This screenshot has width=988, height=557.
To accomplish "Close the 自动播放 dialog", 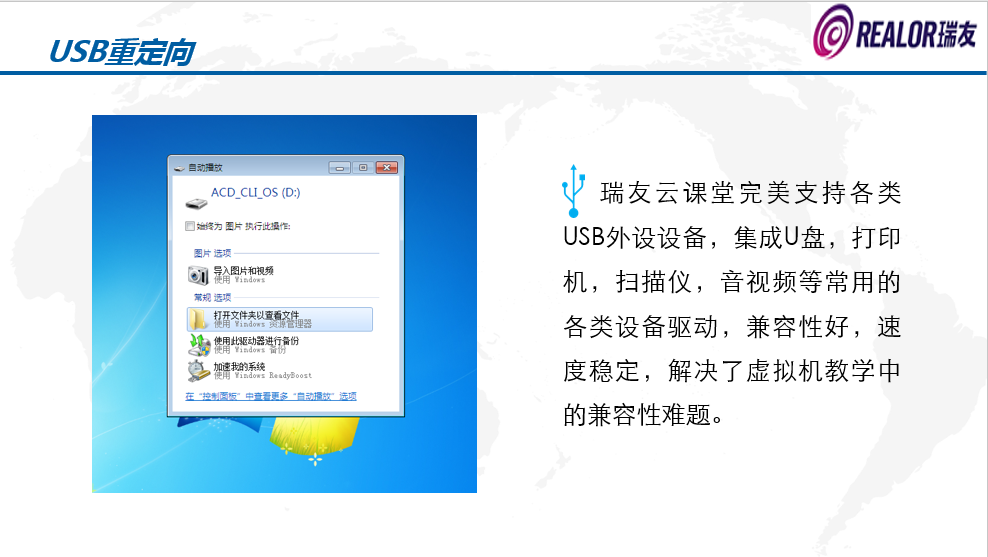I will pyautogui.click(x=386, y=168).
